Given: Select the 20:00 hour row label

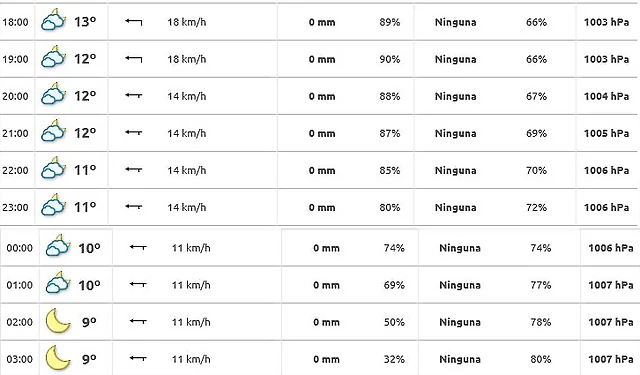Looking at the screenshot, I should click(16, 96).
